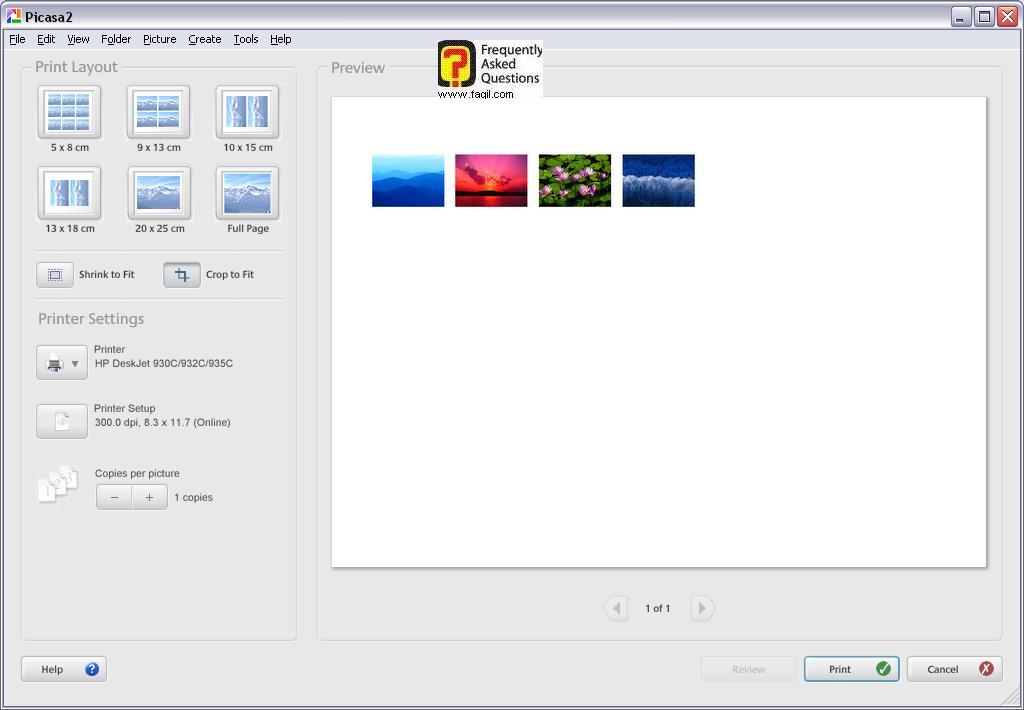Go to next preview page arrow
Image resolution: width=1024 pixels, height=710 pixels.
[702, 608]
